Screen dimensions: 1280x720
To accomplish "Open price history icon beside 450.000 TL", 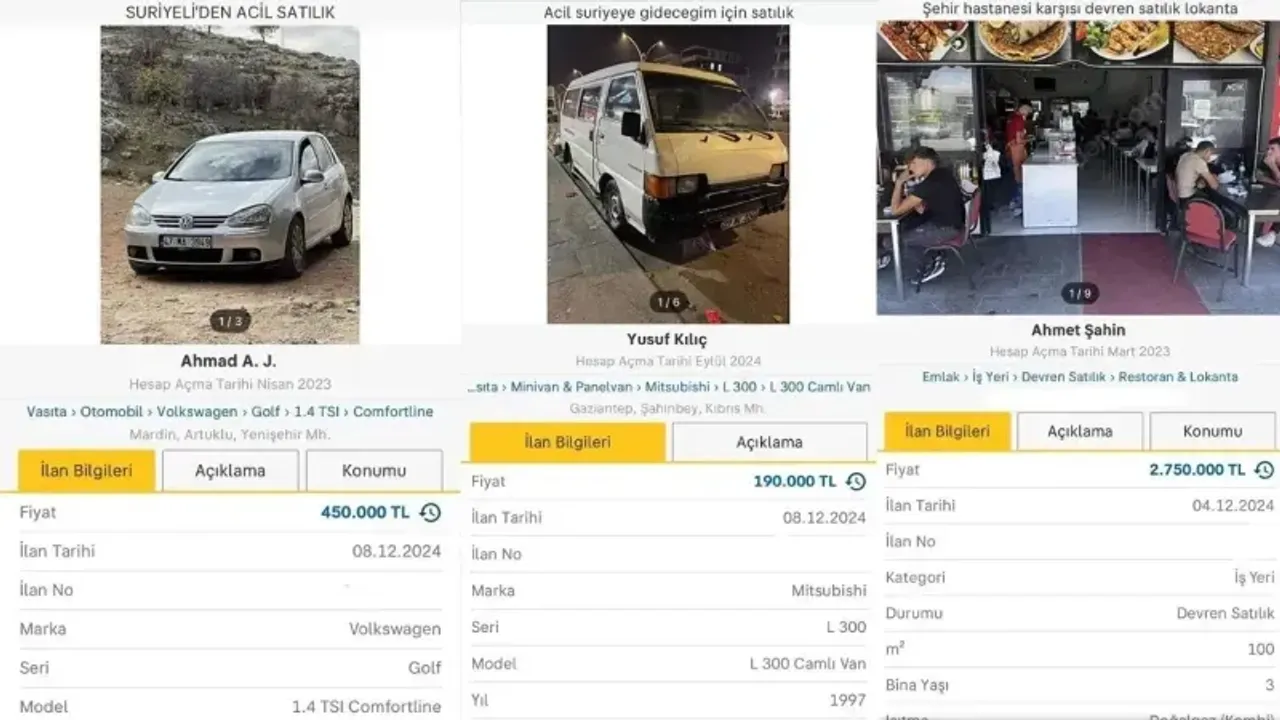I will [x=430, y=513].
